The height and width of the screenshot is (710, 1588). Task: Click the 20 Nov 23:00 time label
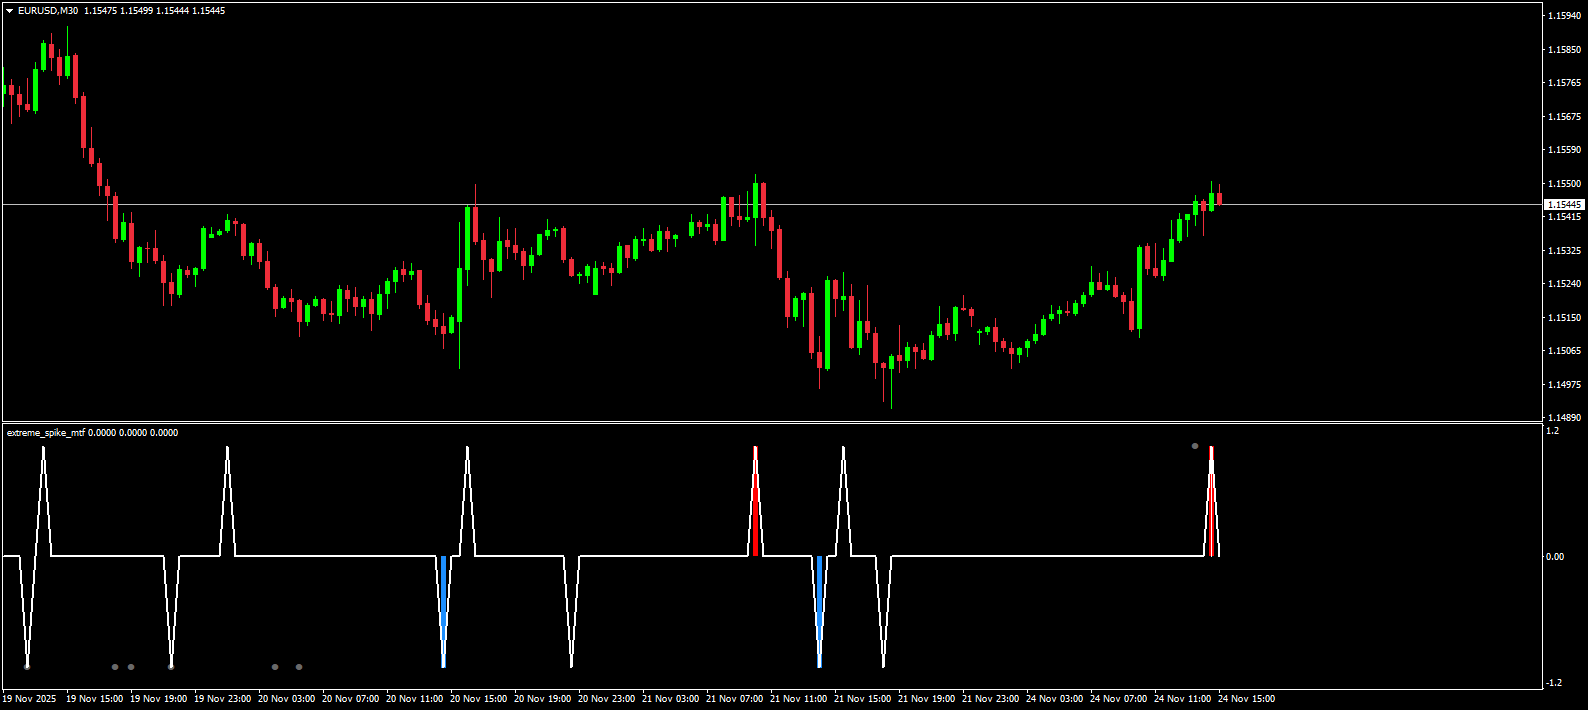pos(607,699)
